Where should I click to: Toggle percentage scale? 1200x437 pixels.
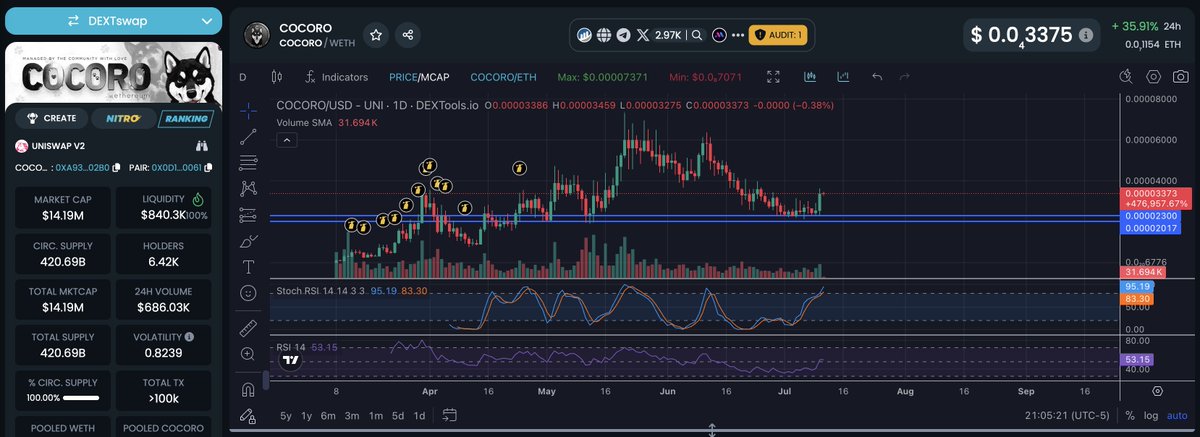coord(1130,416)
